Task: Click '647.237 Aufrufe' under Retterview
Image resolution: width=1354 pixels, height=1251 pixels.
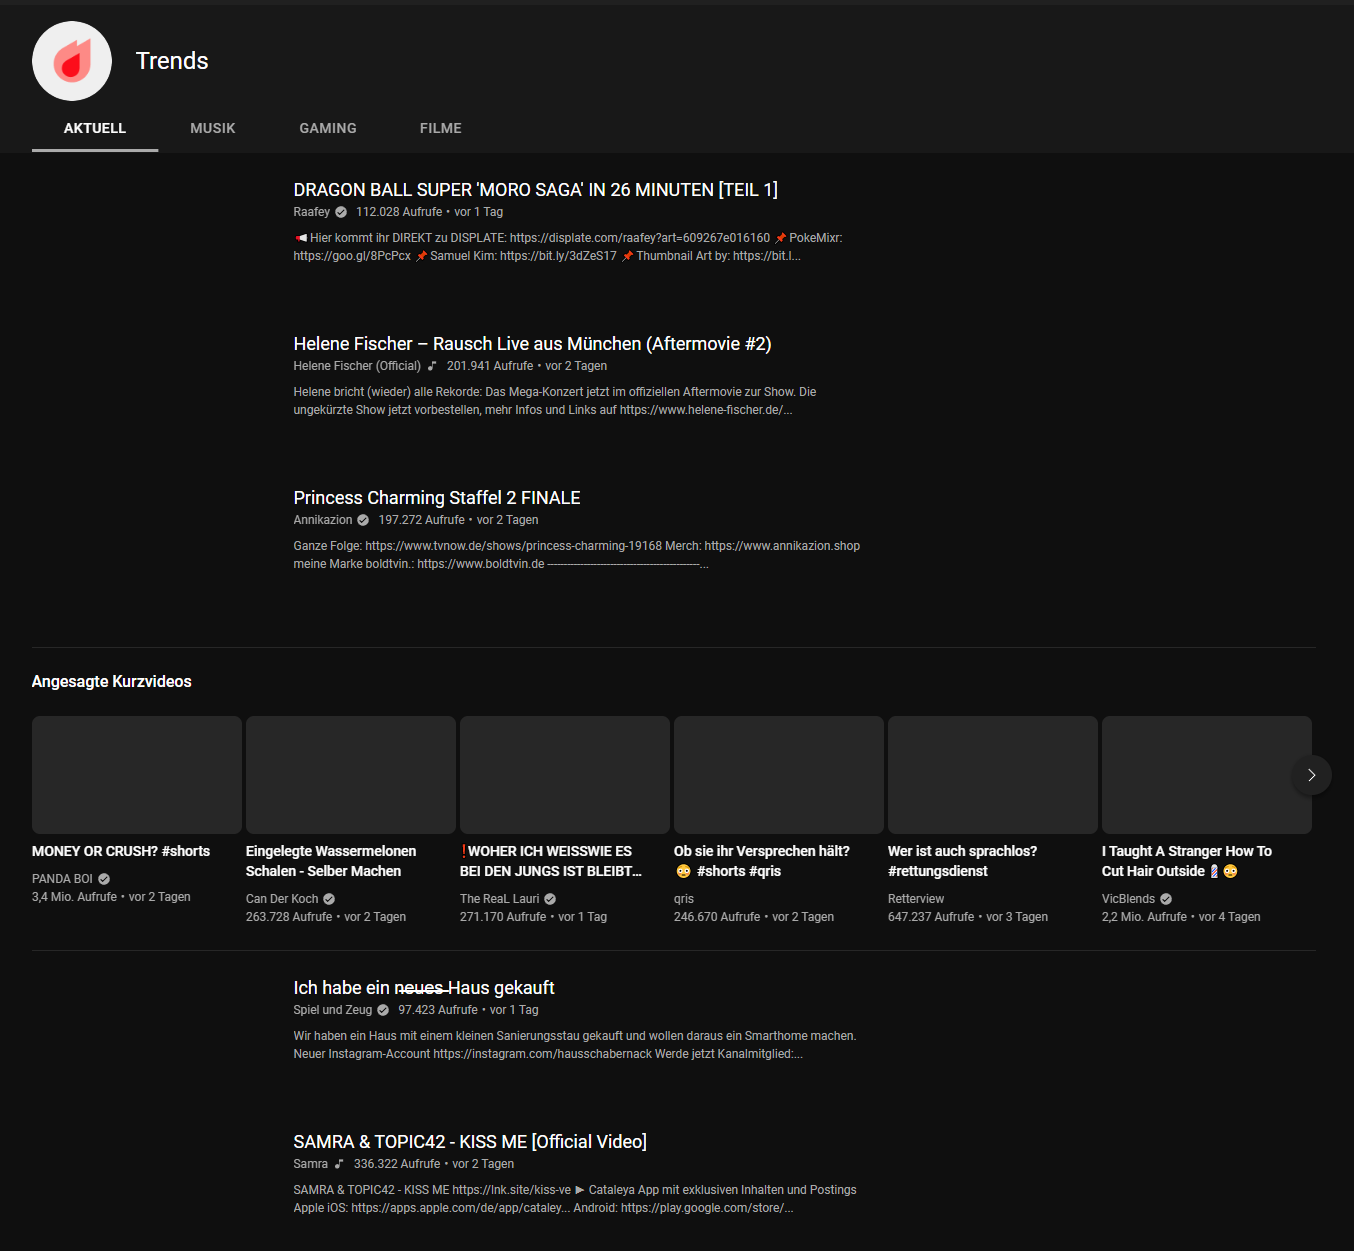Action: 931,917
